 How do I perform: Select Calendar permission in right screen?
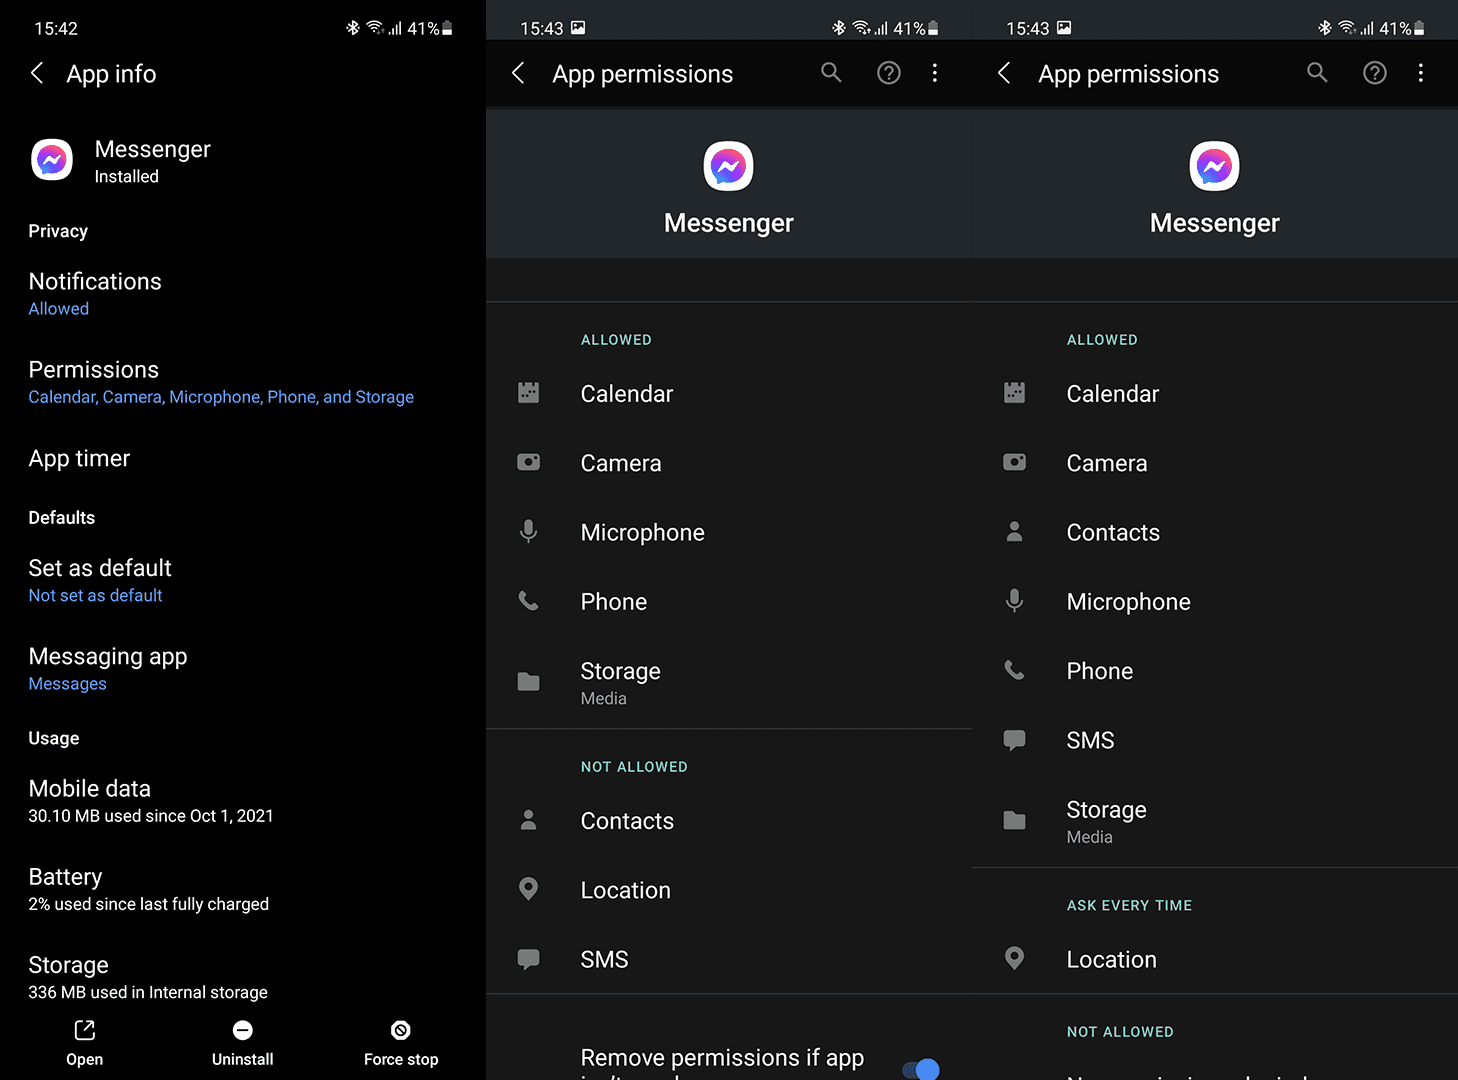click(x=1215, y=393)
